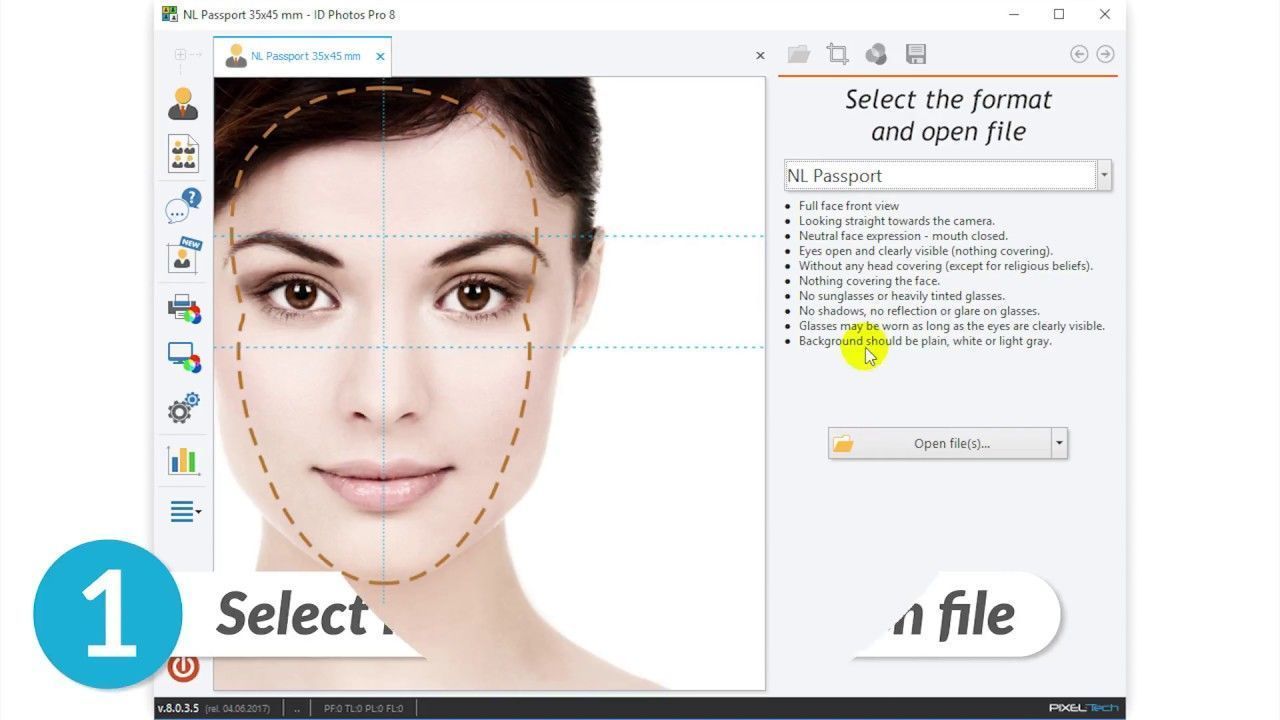Open the statistics bar chart icon
Screen dimensions: 1280x720
click(x=183, y=460)
